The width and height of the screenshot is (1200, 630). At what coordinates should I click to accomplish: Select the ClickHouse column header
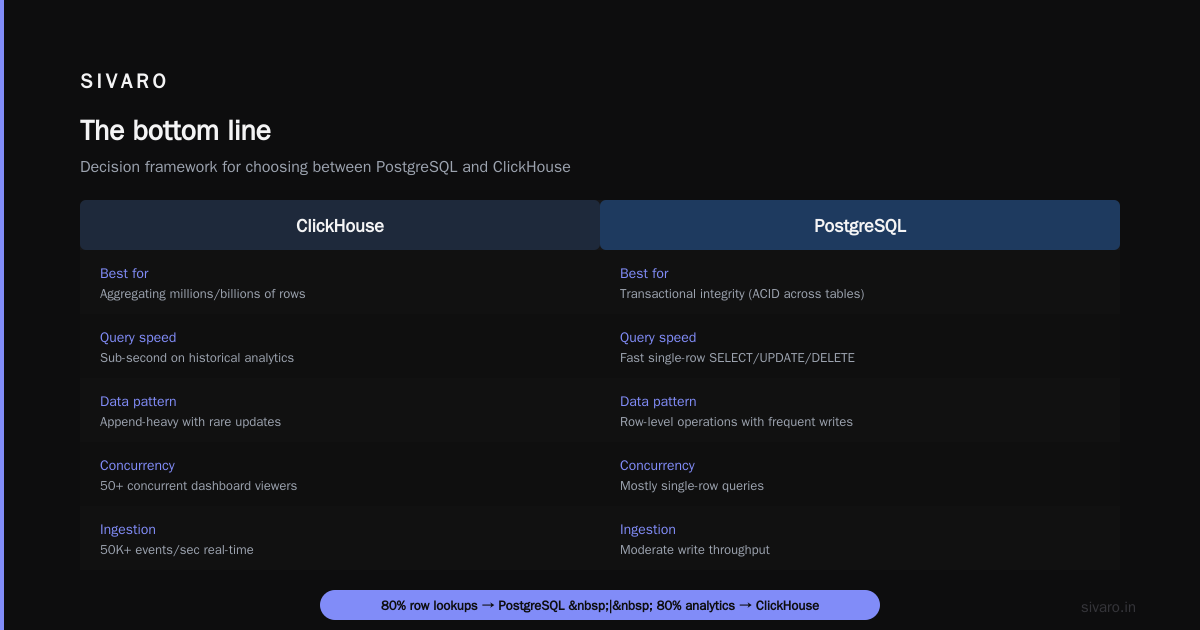point(340,225)
